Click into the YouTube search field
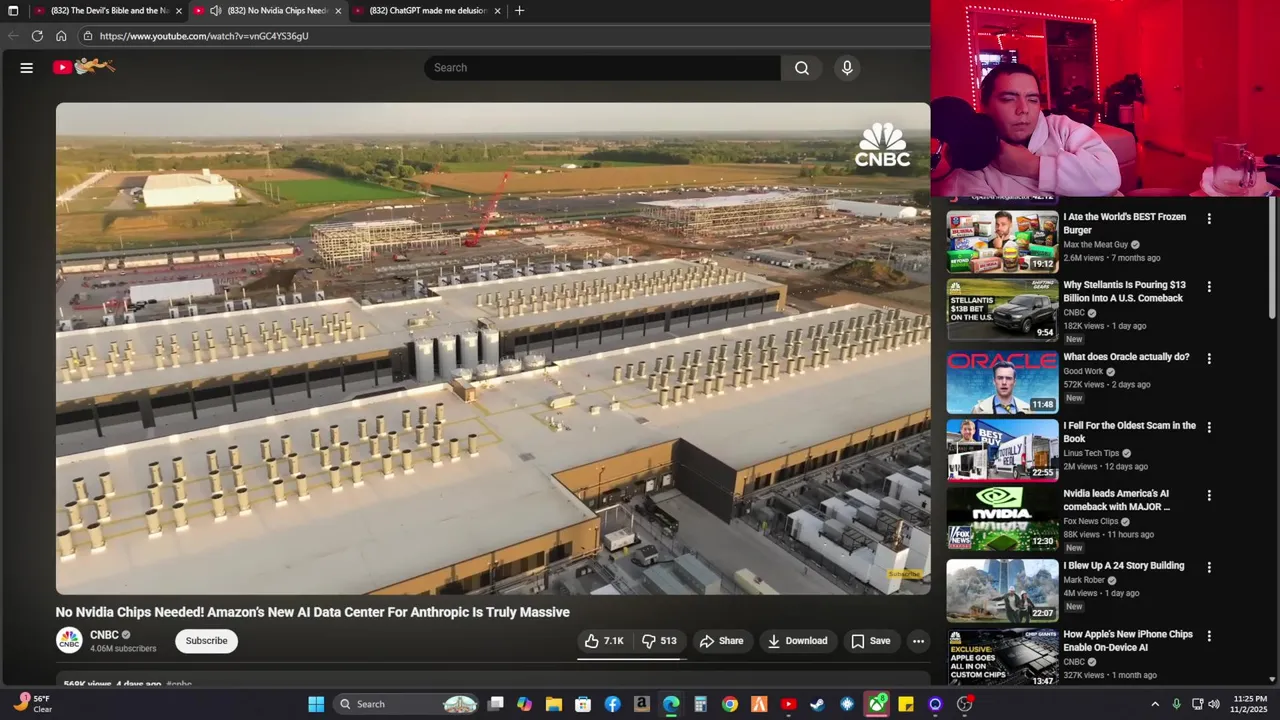1280x720 pixels. click(603, 68)
